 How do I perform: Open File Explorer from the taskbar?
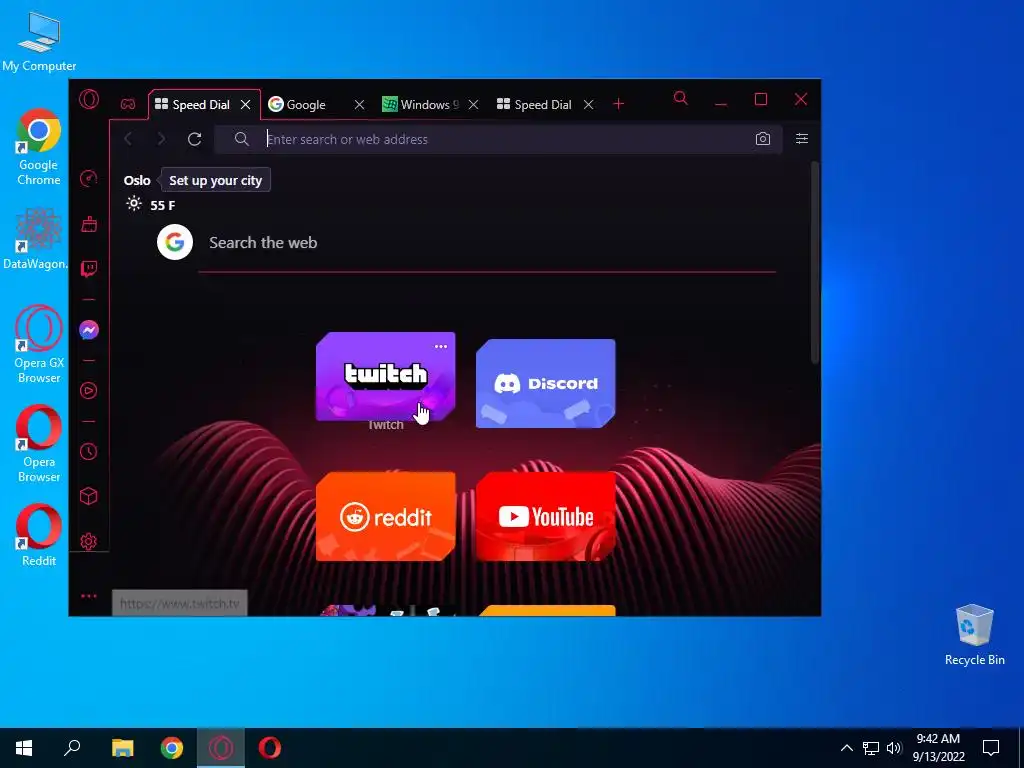coord(122,748)
